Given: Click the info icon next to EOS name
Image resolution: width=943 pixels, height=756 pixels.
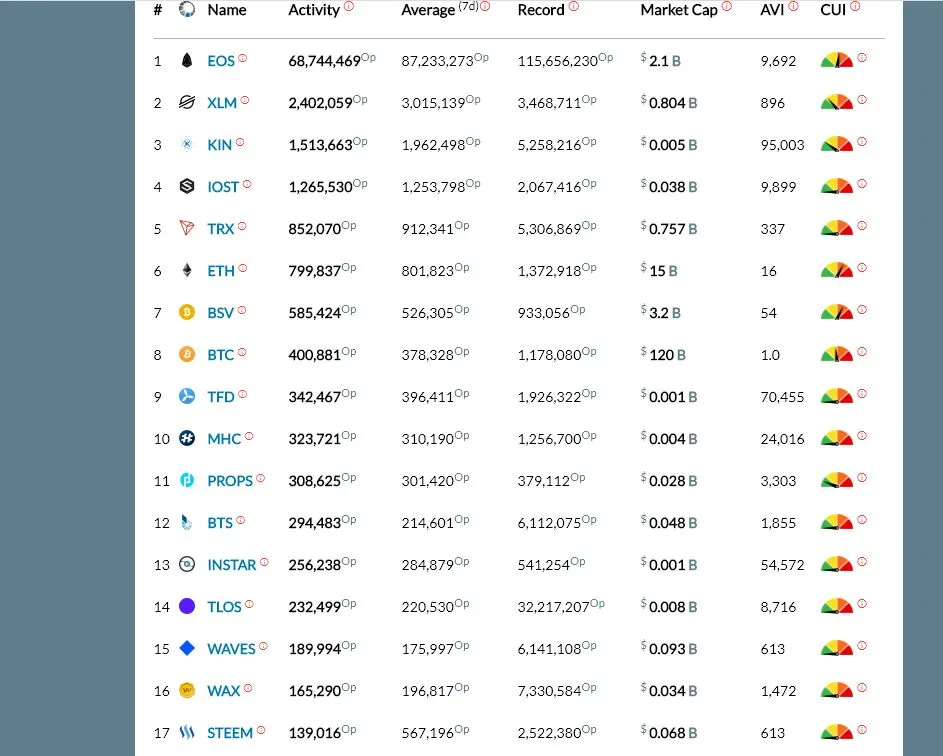Looking at the screenshot, I should (242, 58).
